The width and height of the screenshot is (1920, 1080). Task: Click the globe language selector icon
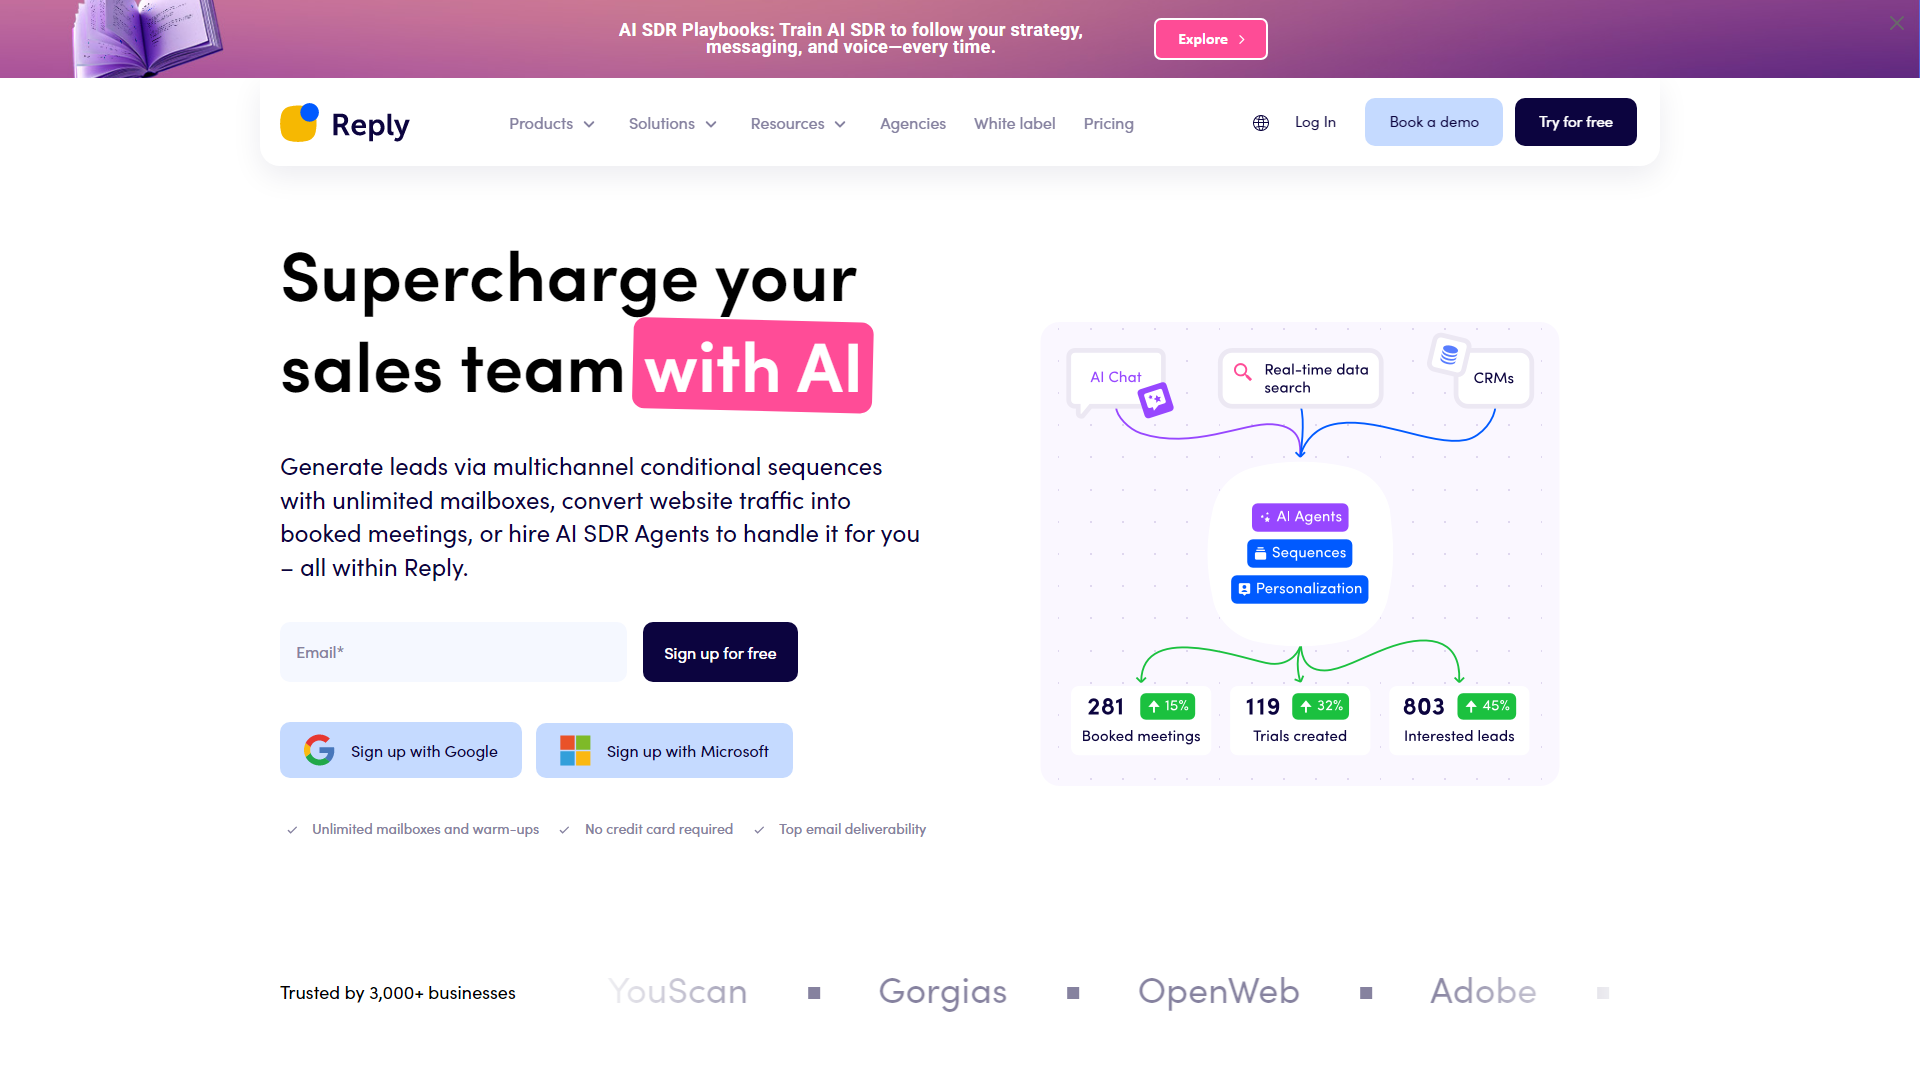[1262, 121]
